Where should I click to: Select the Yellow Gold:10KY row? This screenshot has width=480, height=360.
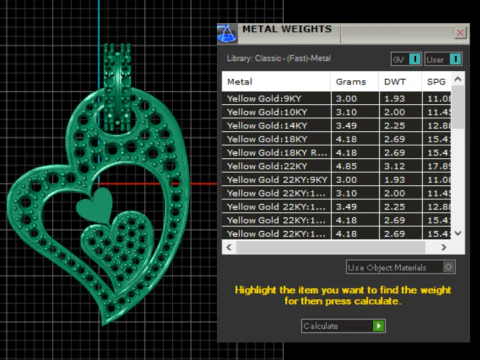point(336,112)
